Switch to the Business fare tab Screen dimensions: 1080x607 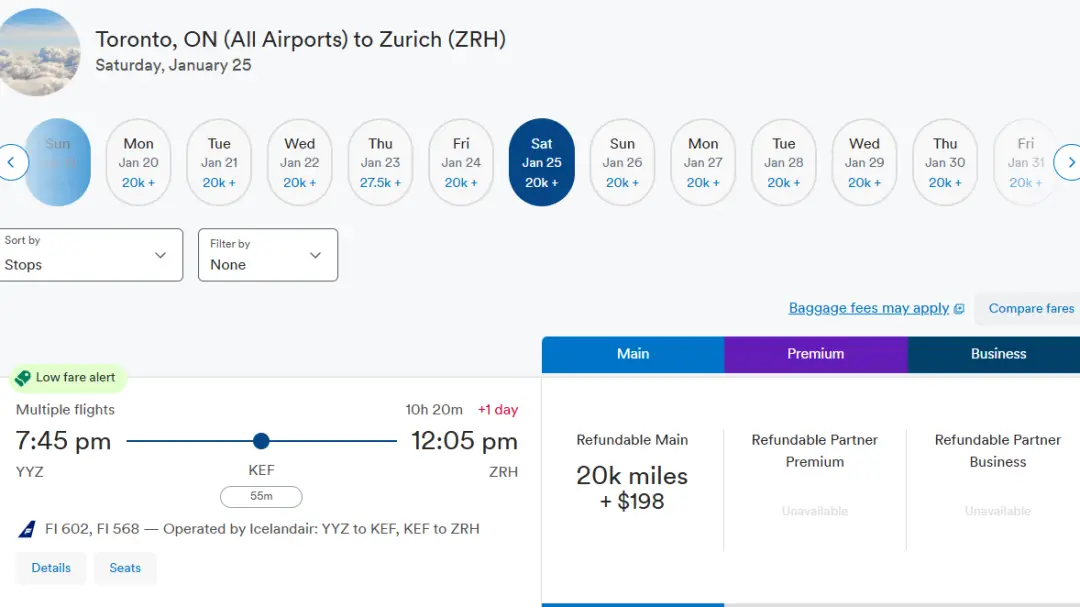[x=997, y=354]
